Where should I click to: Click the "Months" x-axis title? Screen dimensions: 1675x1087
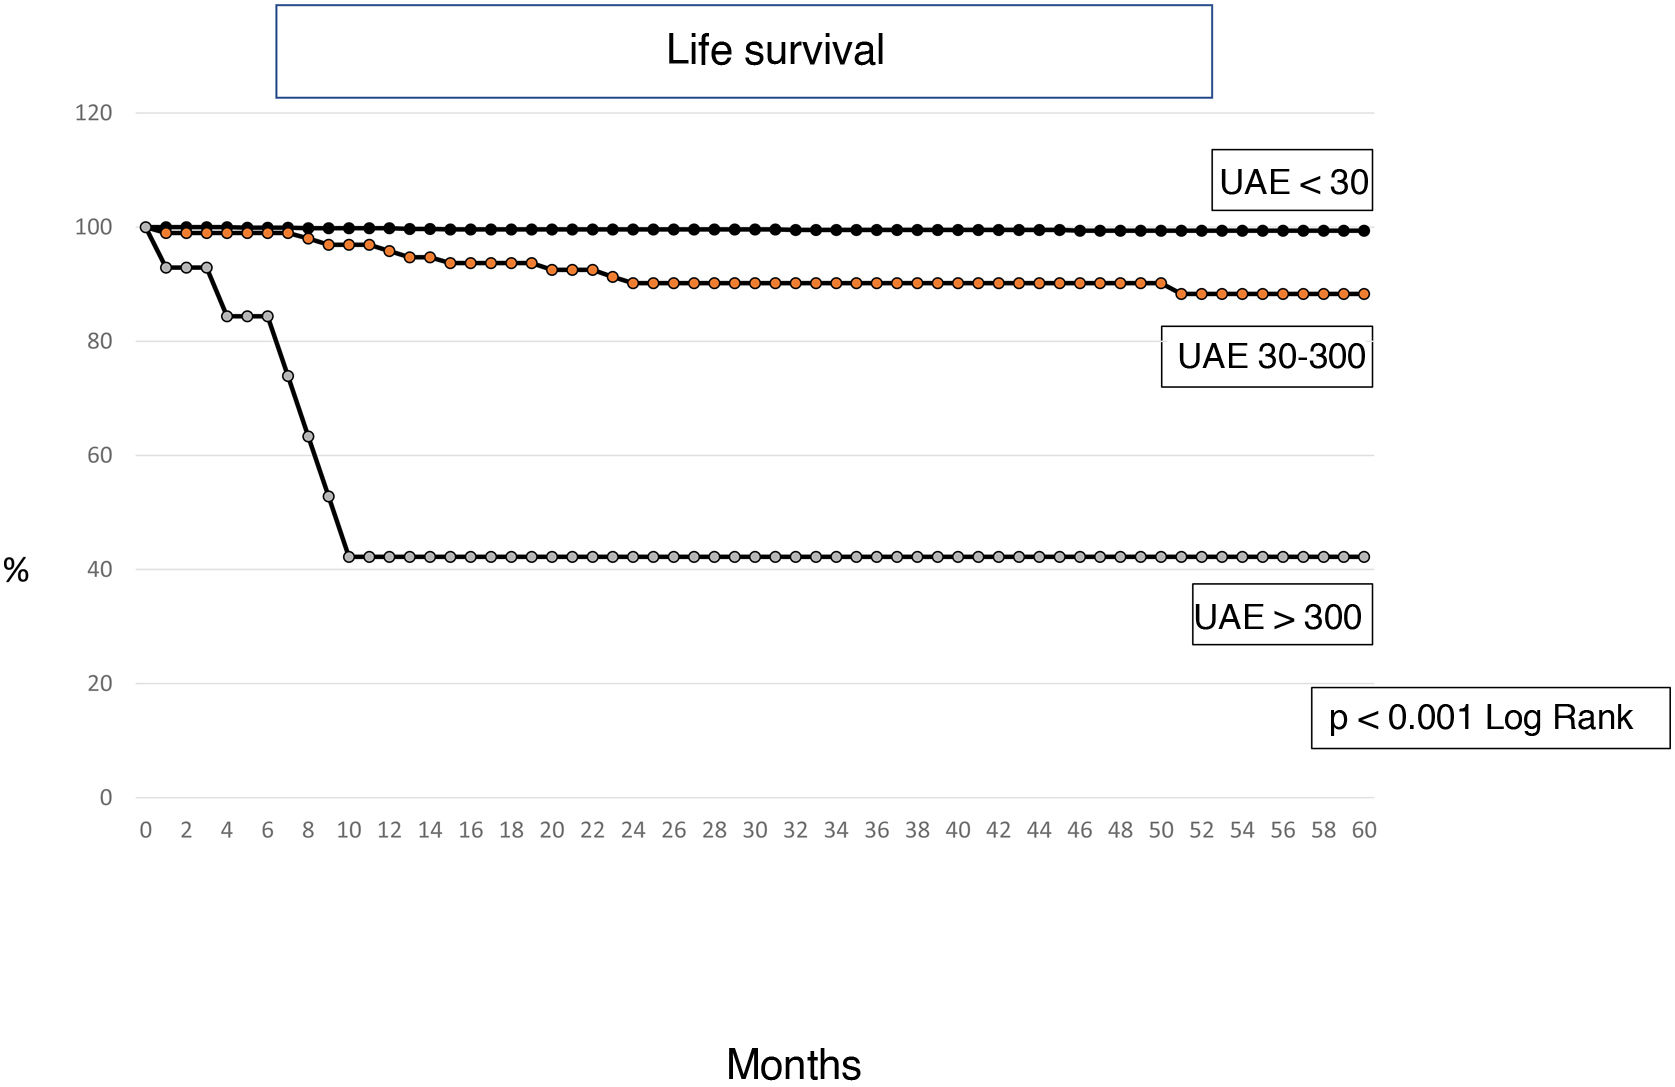(x=793, y=1064)
